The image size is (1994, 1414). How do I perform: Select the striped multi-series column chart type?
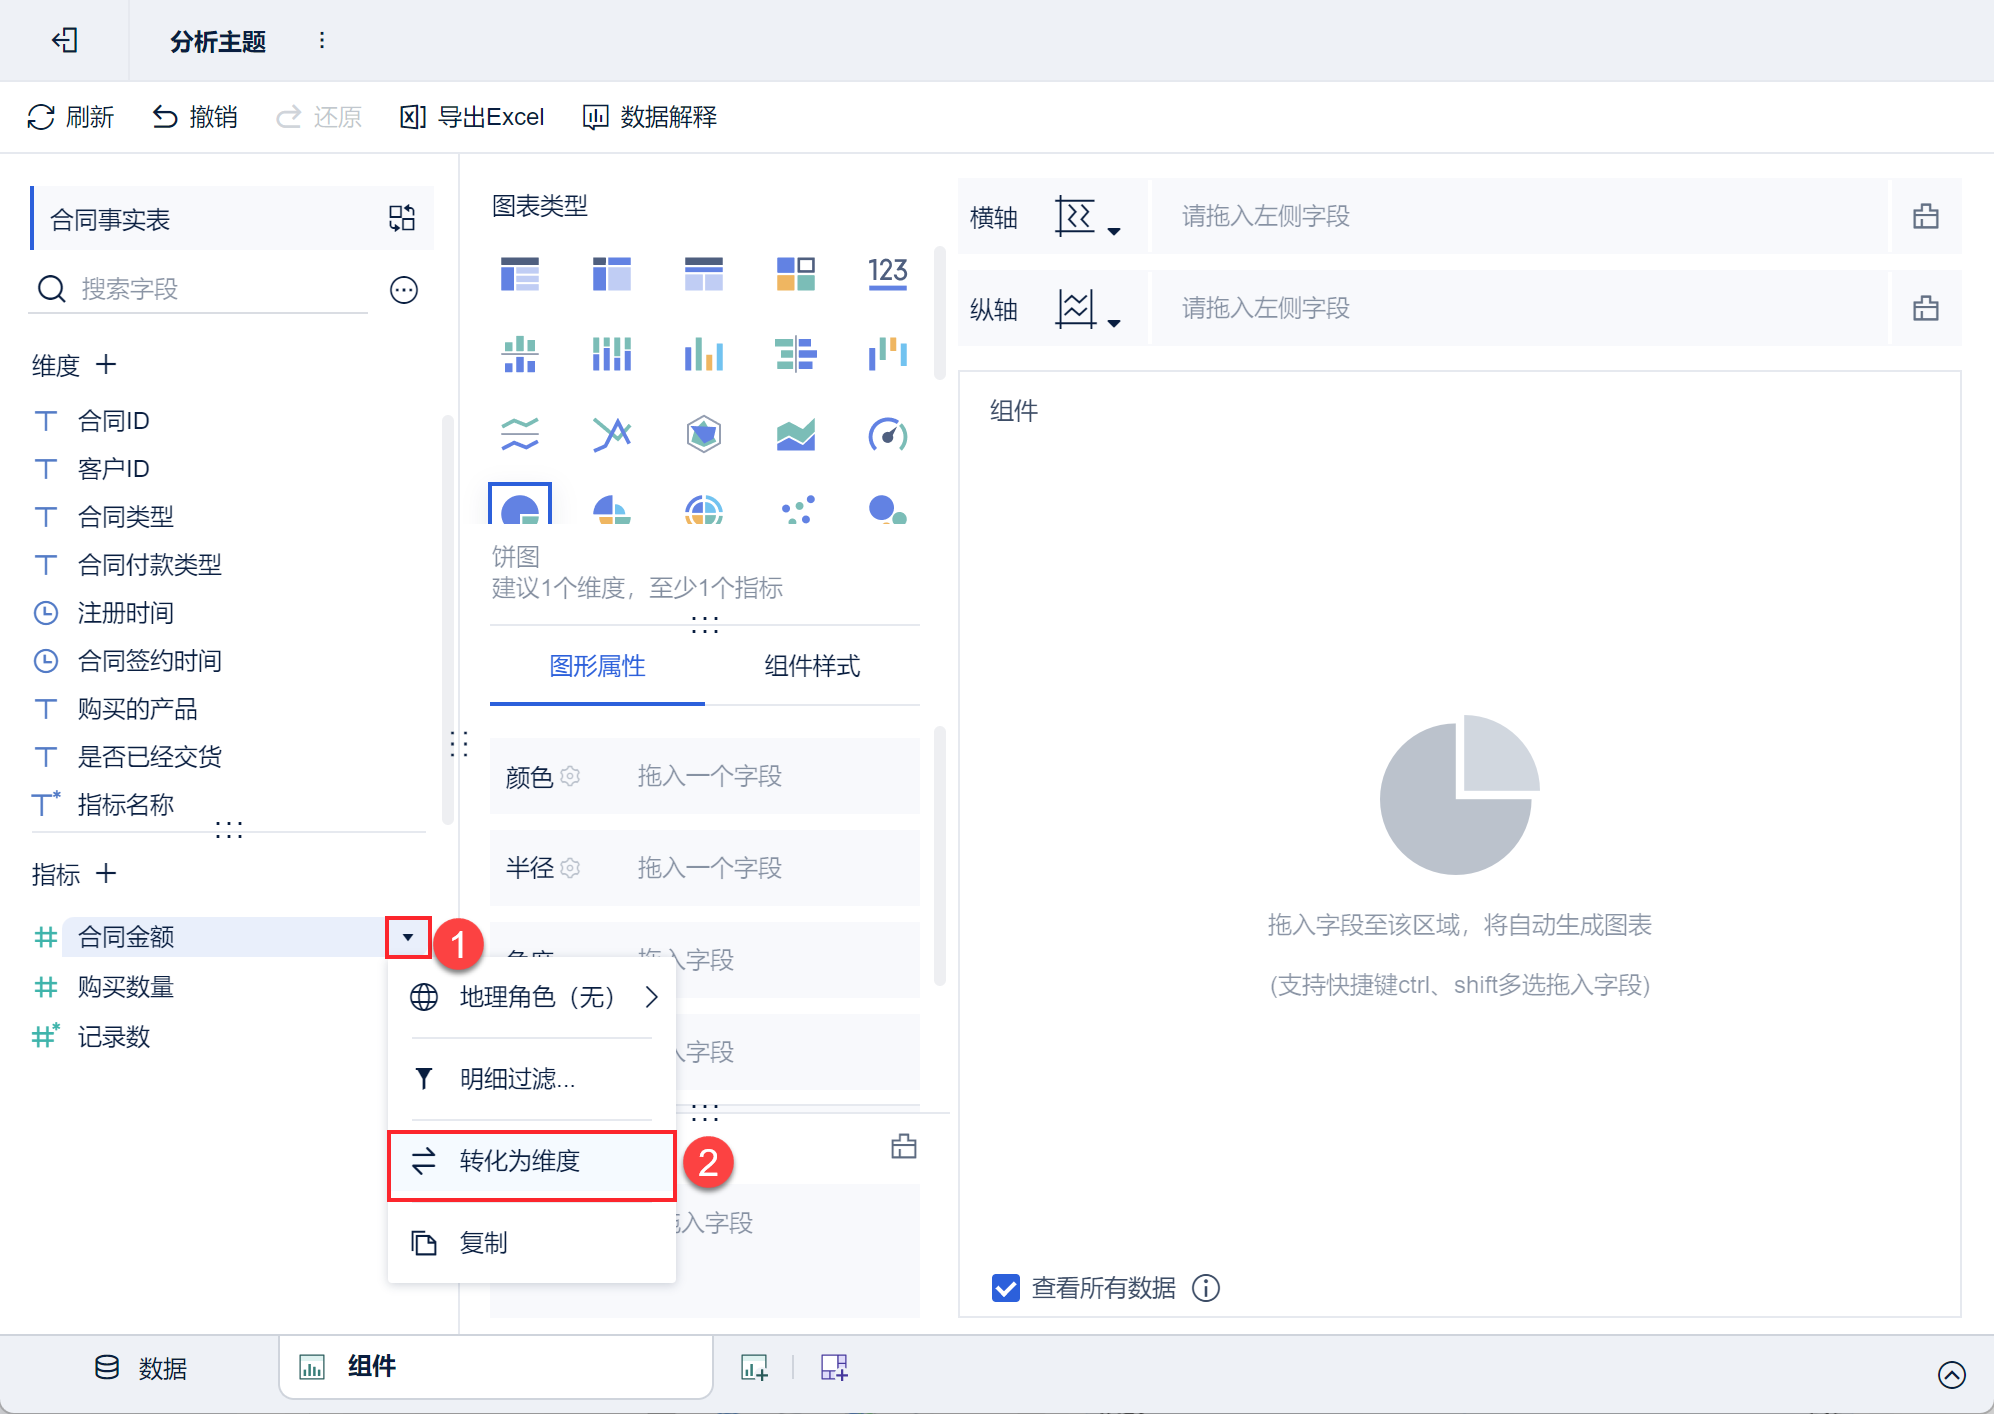click(612, 354)
